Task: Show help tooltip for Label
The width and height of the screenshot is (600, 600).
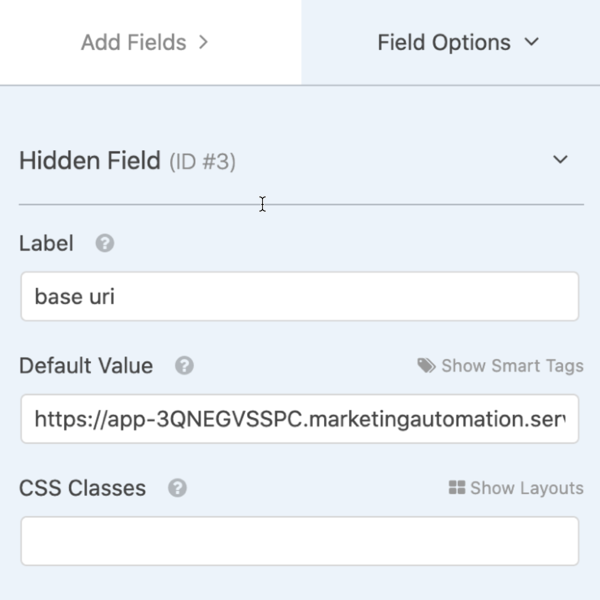Action: (x=105, y=243)
